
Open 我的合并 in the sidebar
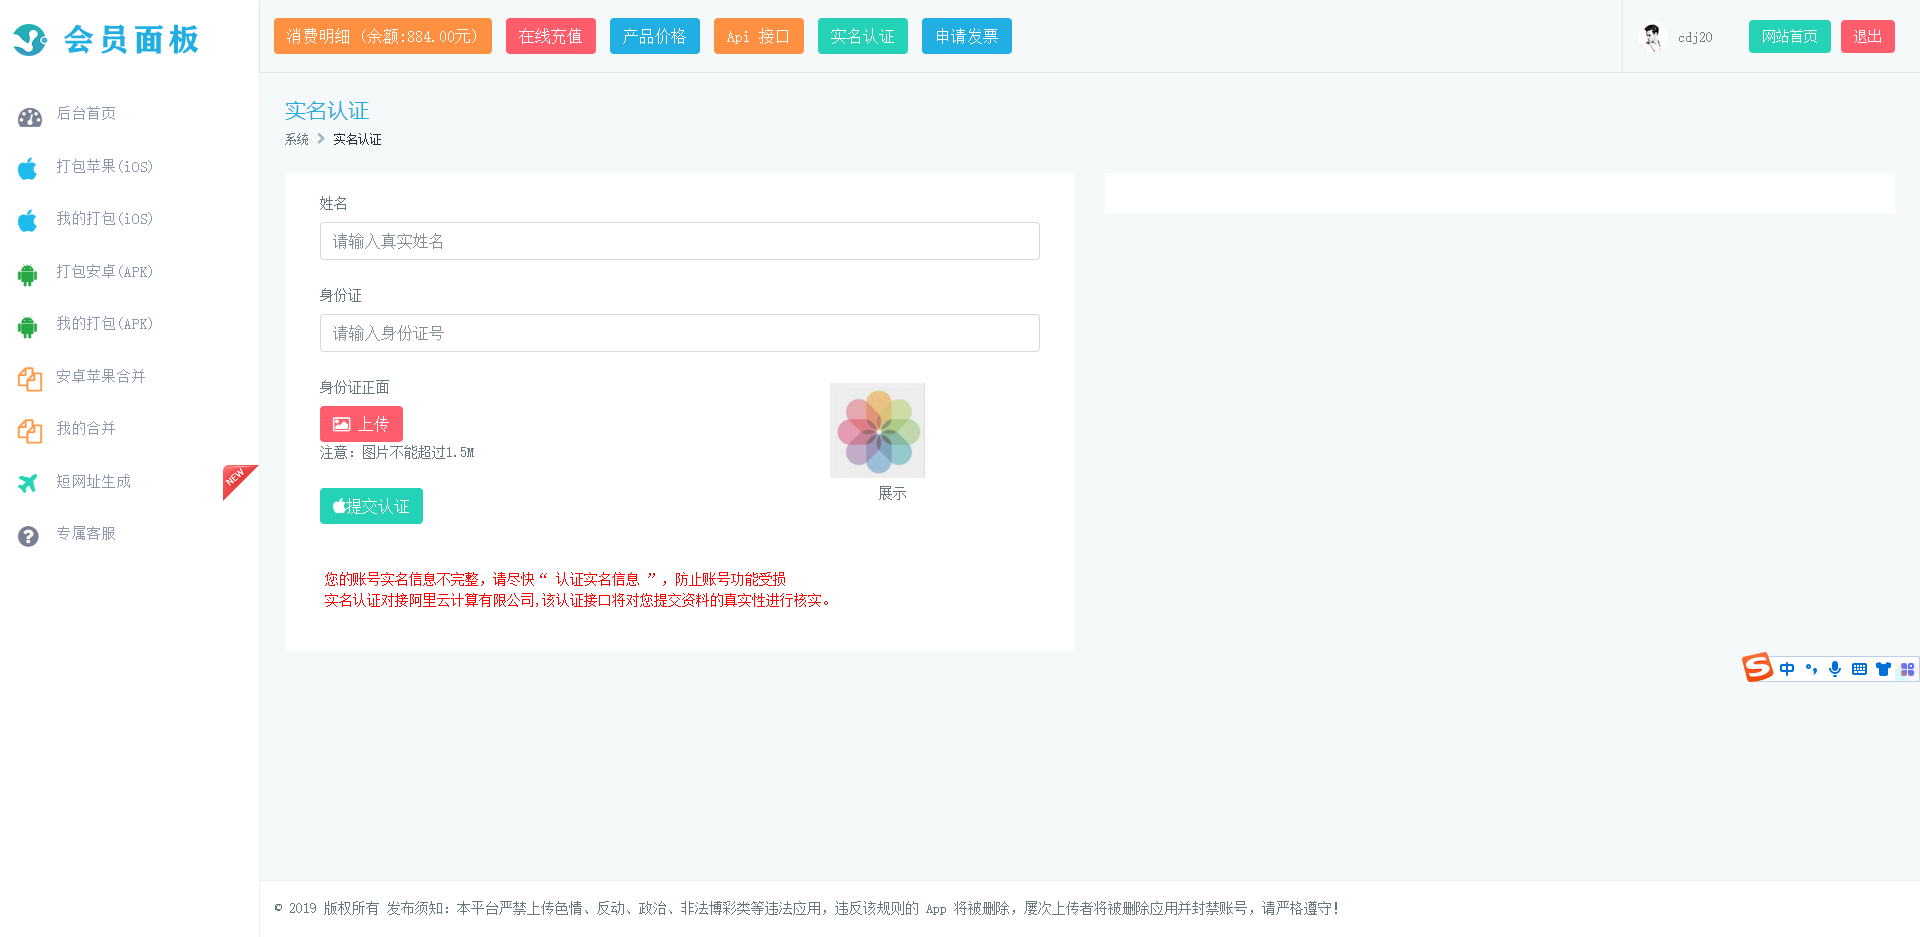click(86, 429)
